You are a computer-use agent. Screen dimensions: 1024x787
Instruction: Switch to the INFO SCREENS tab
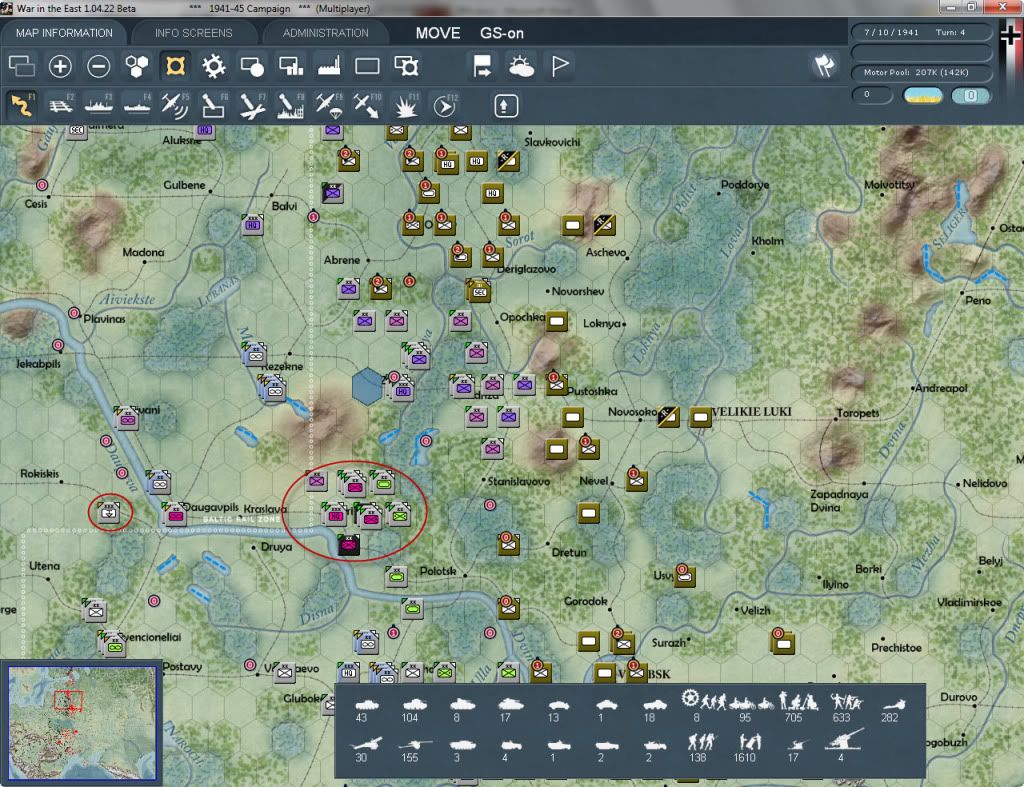point(193,33)
